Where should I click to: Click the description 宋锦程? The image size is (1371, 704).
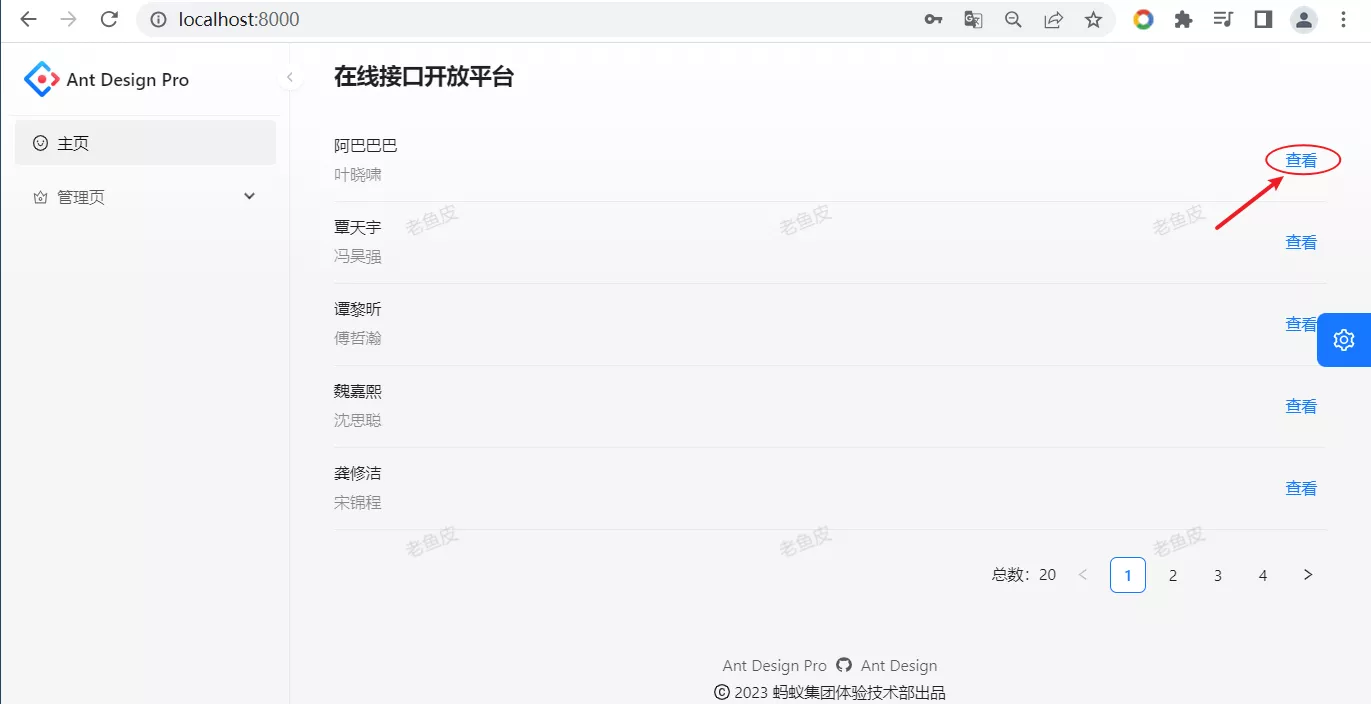pos(358,502)
